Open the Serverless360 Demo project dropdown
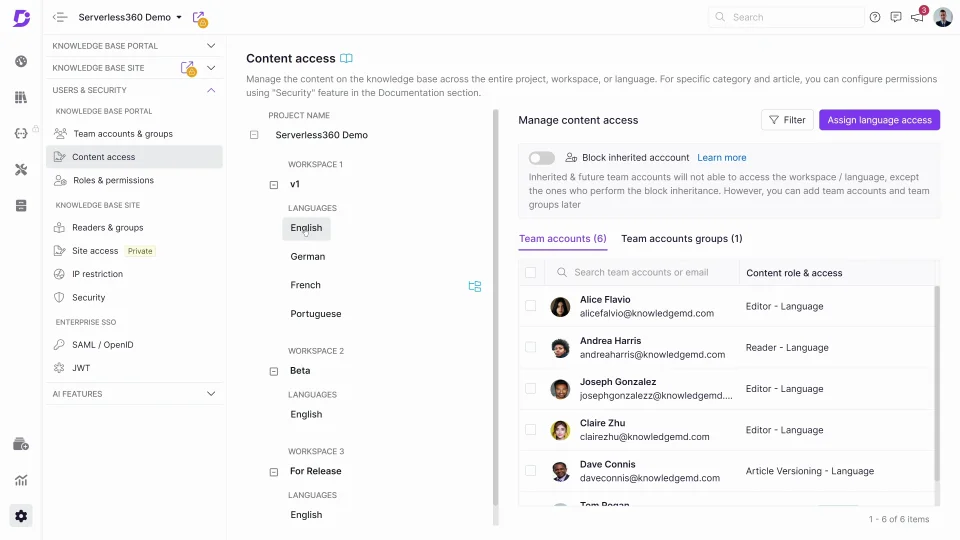This screenshot has width=960, height=540. (130, 17)
